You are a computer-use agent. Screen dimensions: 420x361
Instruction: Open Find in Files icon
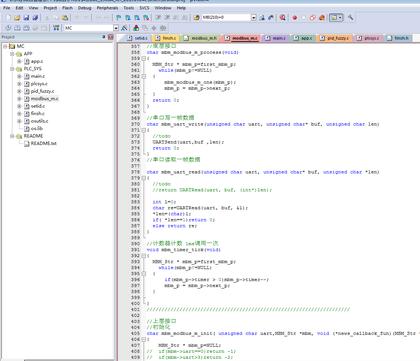tap(196, 18)
